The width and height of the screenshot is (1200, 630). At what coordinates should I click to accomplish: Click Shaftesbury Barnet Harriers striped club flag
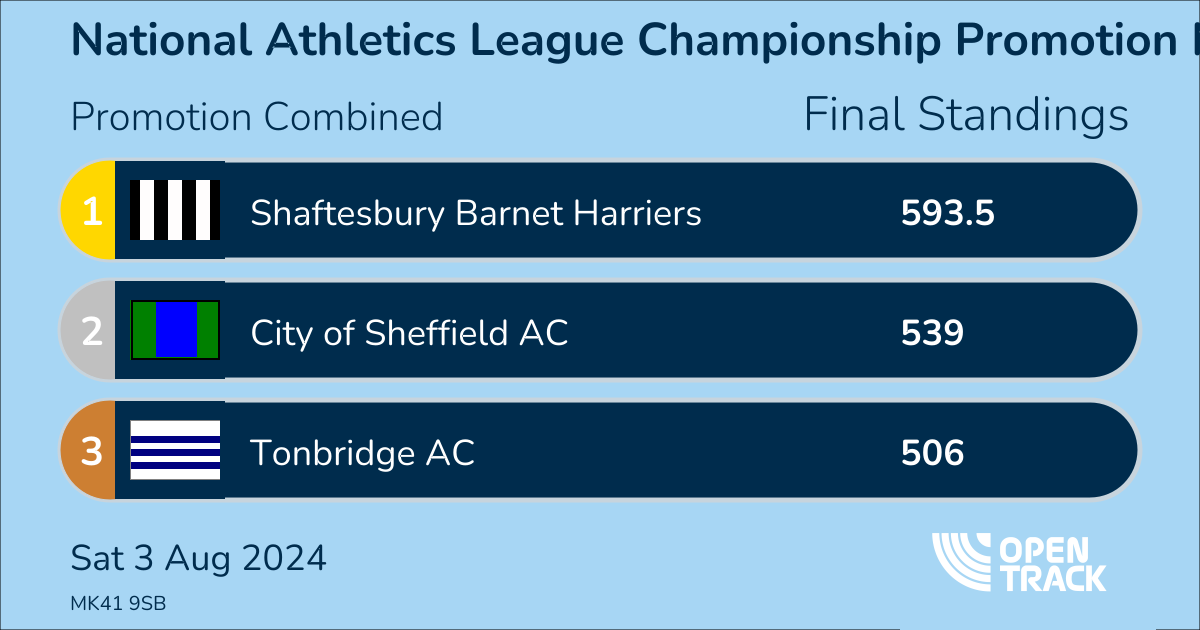click(x=175, y=211)
